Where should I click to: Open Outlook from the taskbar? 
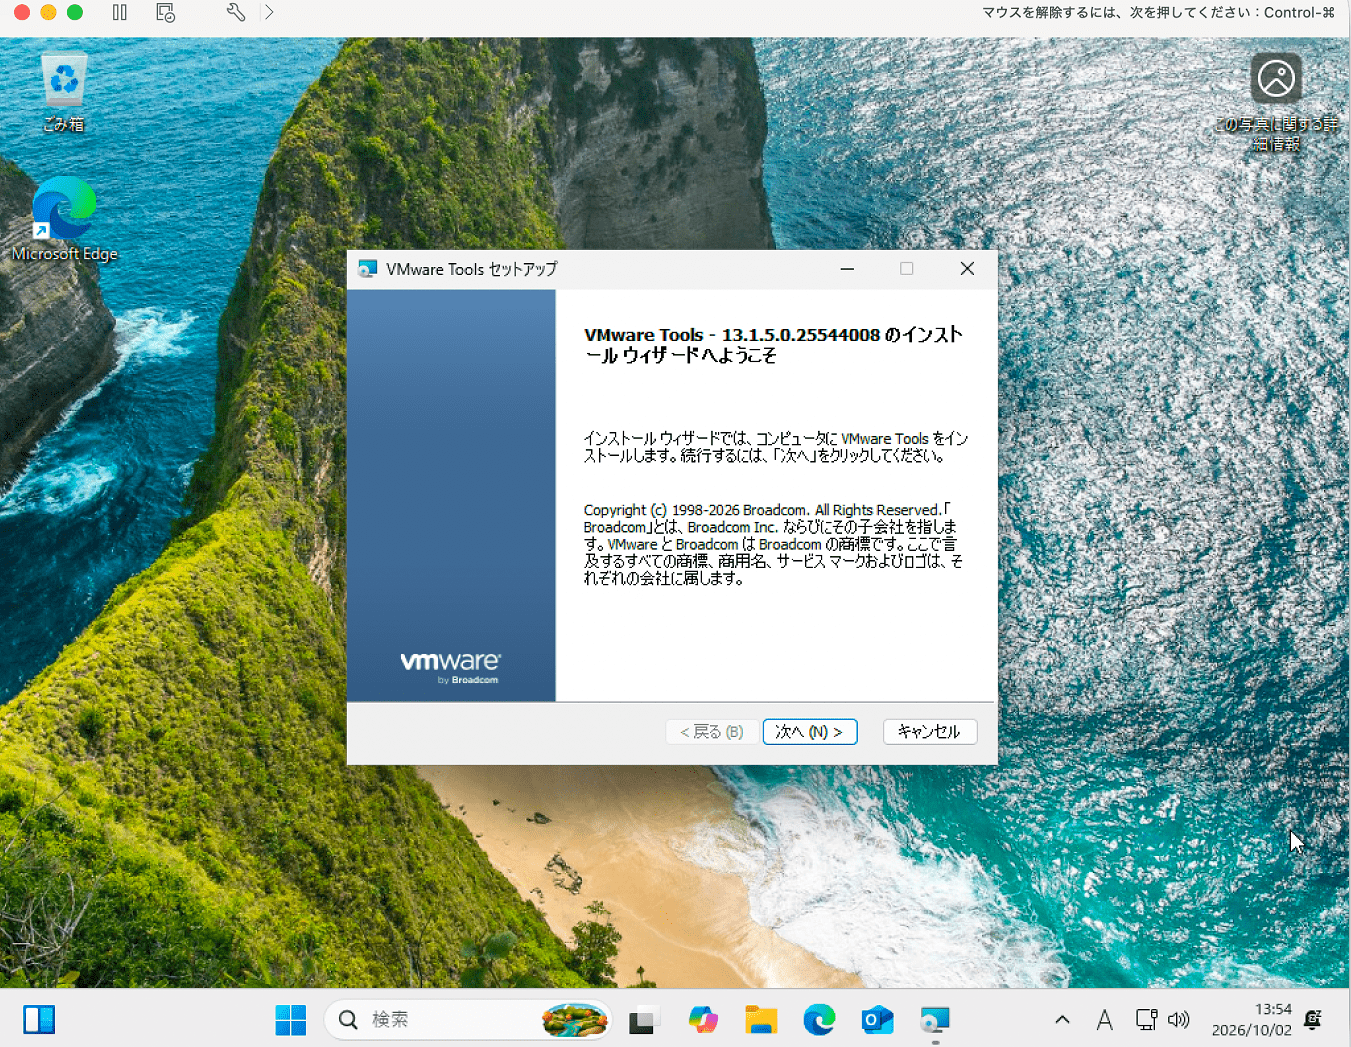[877, 1020]
